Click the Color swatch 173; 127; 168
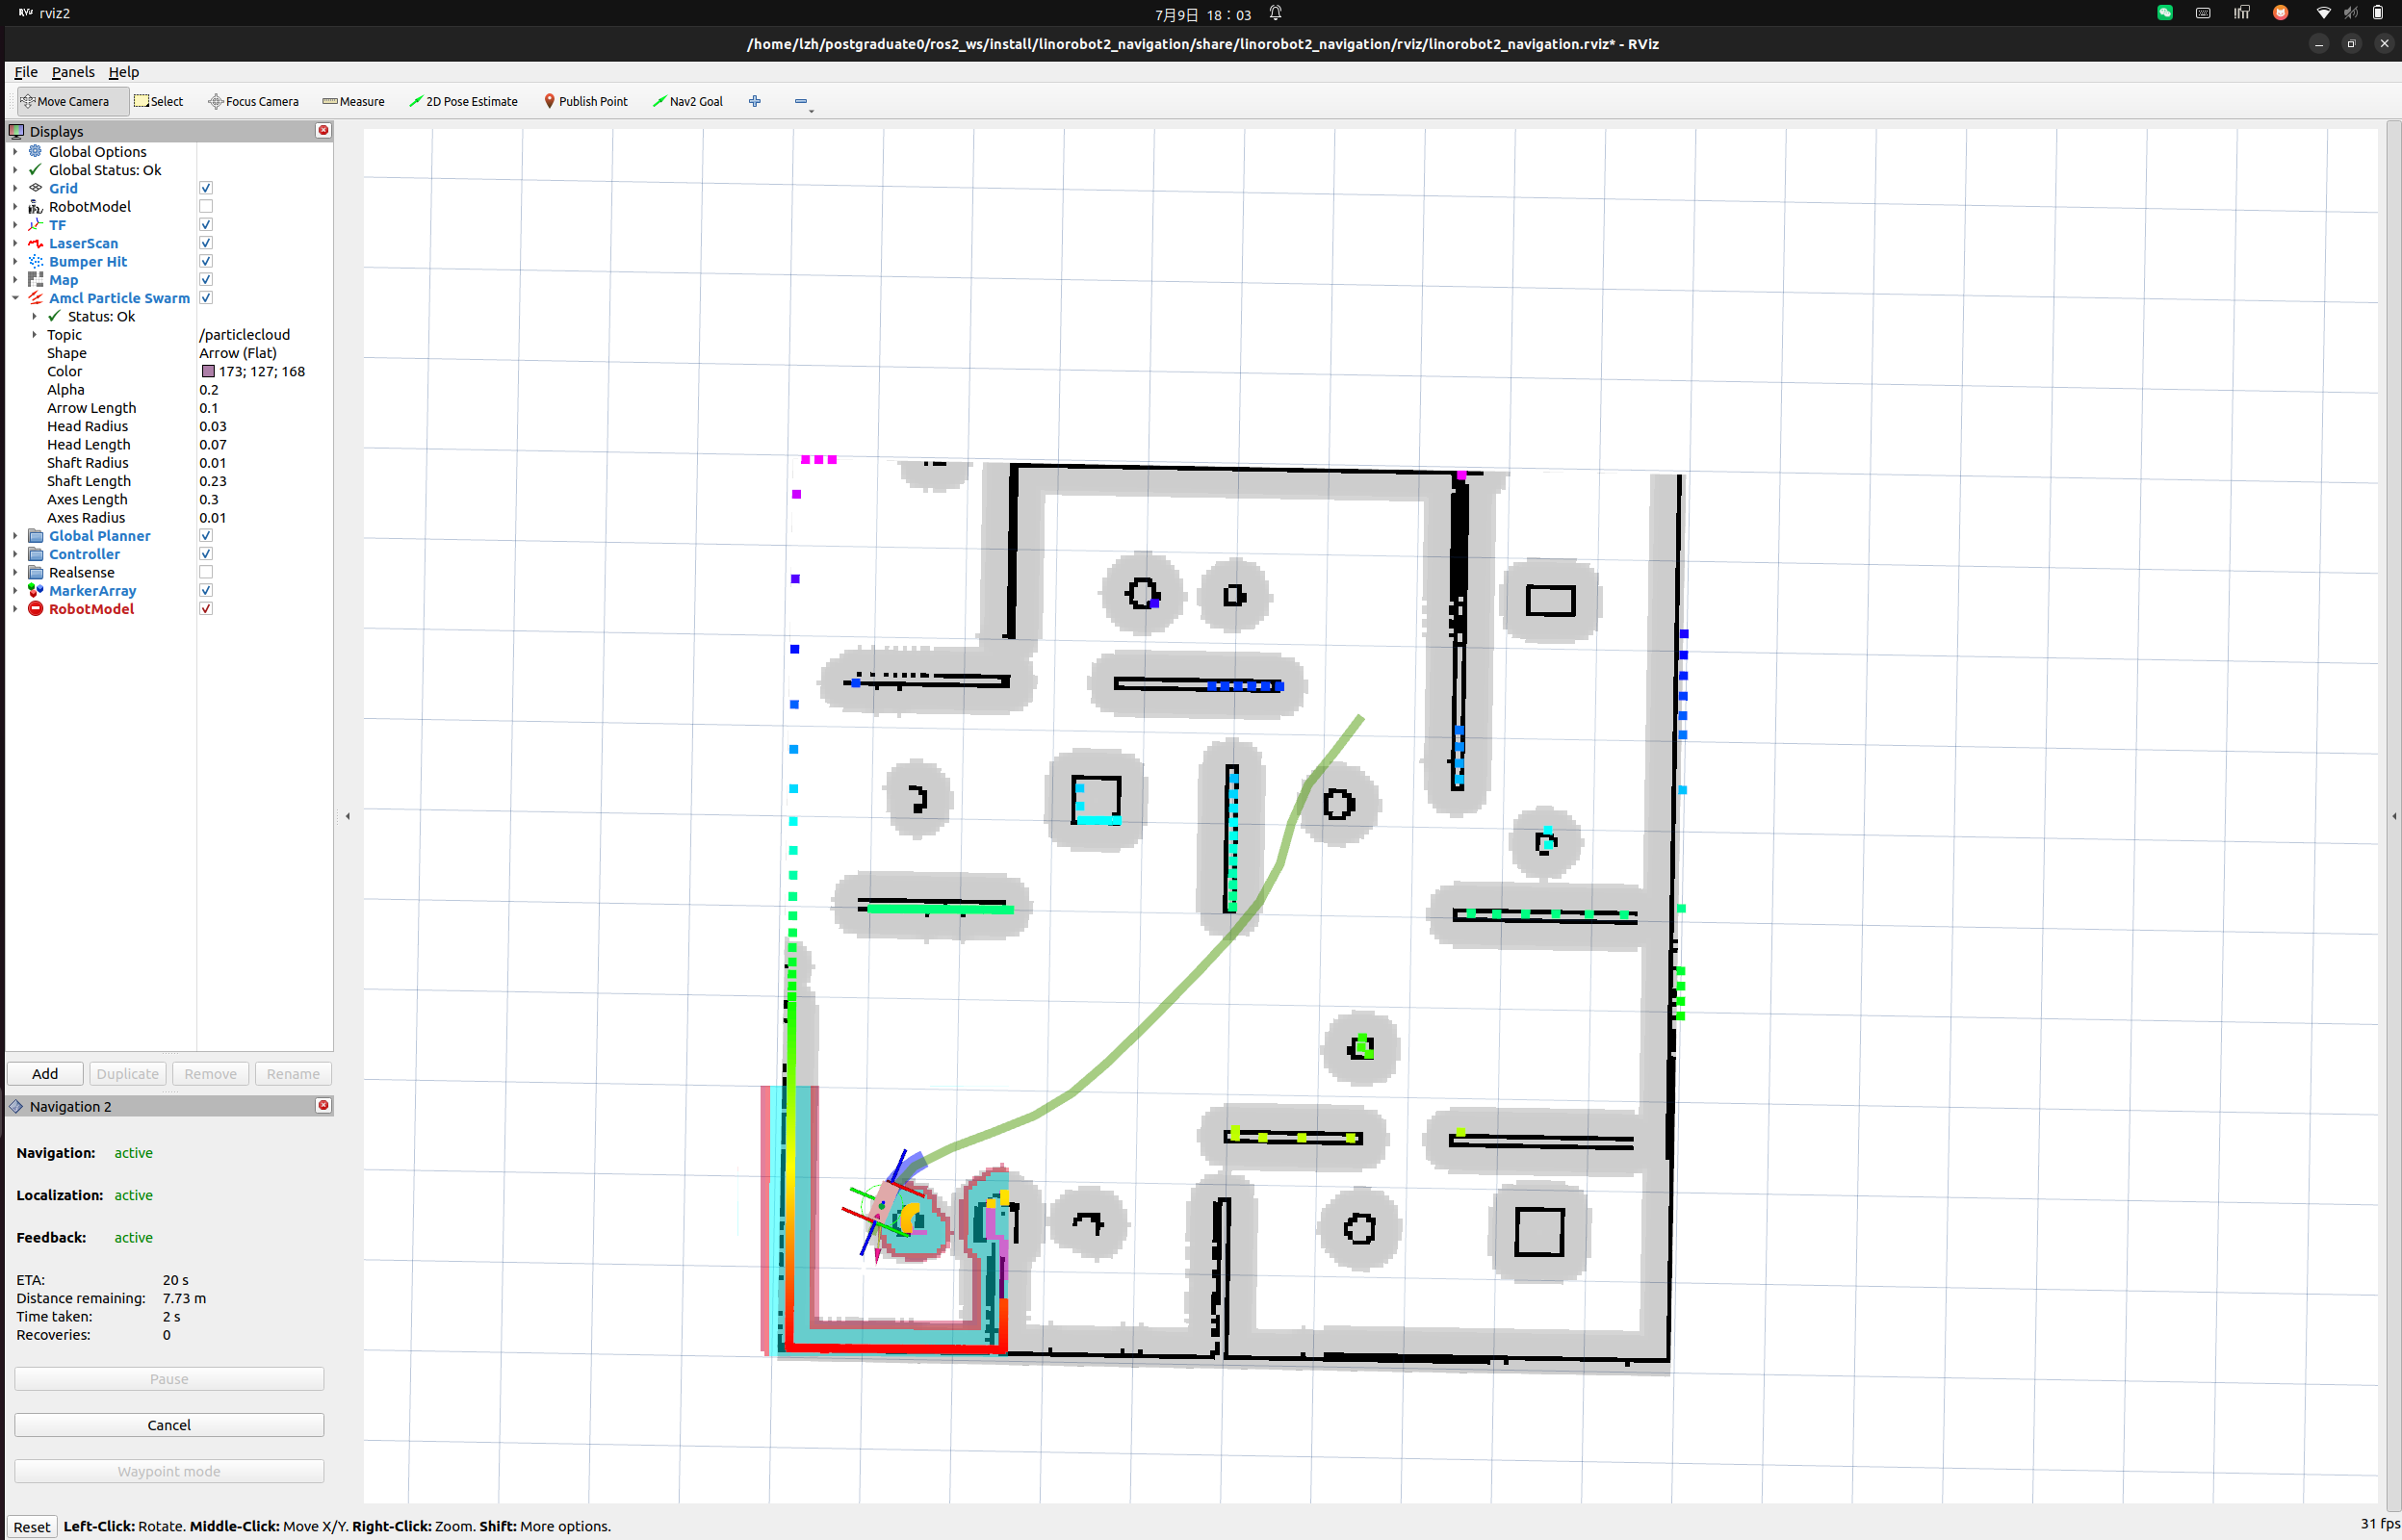The height and width of the screenshot is (1540, 2402). coord(209,371)
